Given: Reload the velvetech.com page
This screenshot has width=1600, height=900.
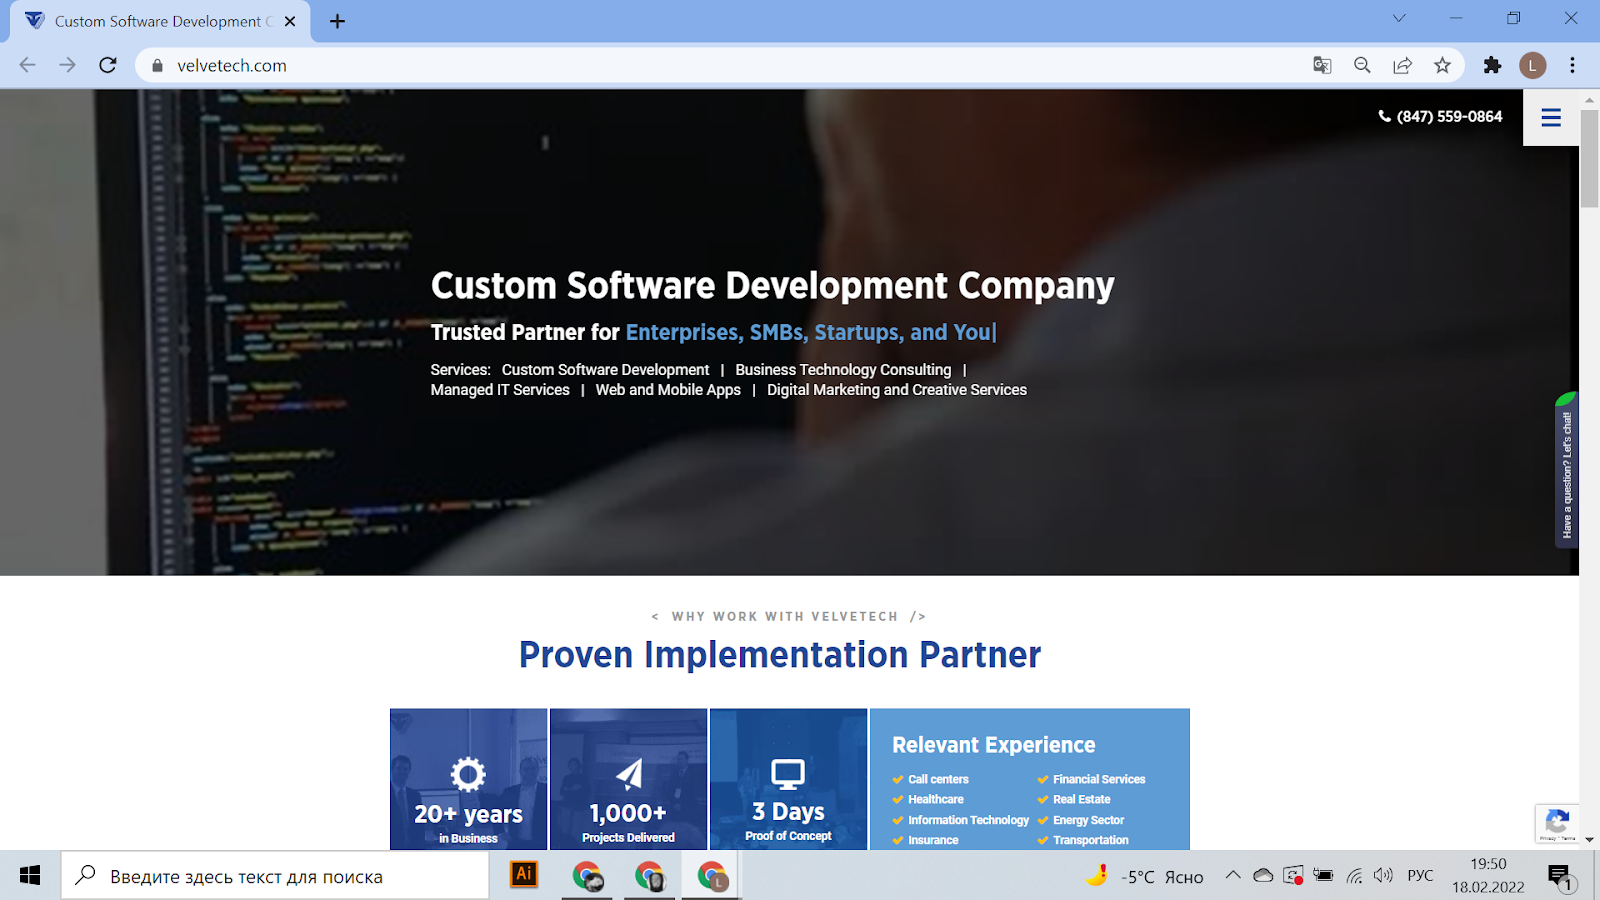Looking at the screenshot, I should click(x=108, y=65).
